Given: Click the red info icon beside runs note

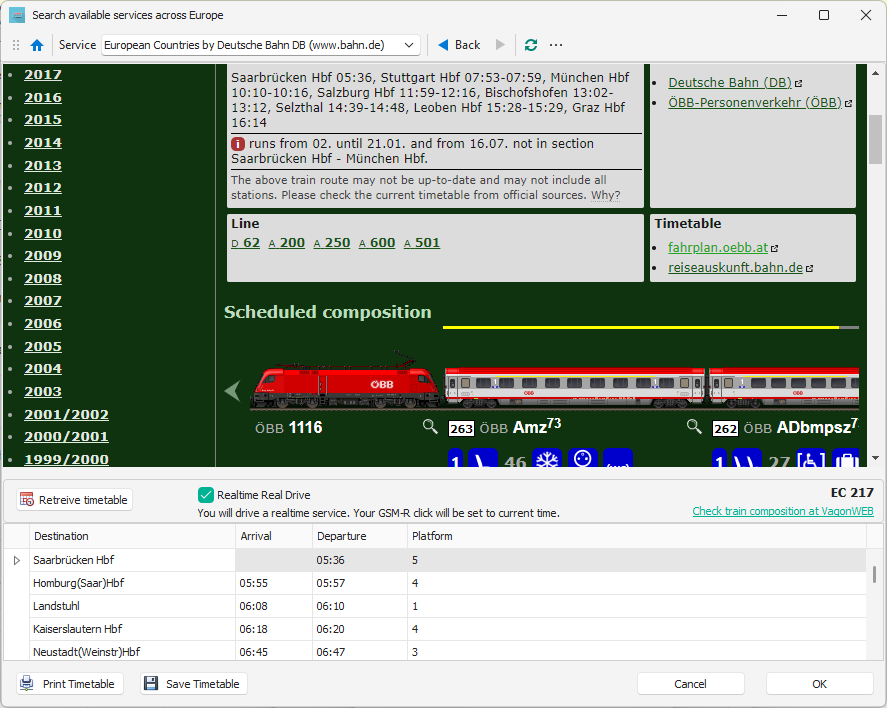Looking at the screenshot, I should tap(238, 144).
